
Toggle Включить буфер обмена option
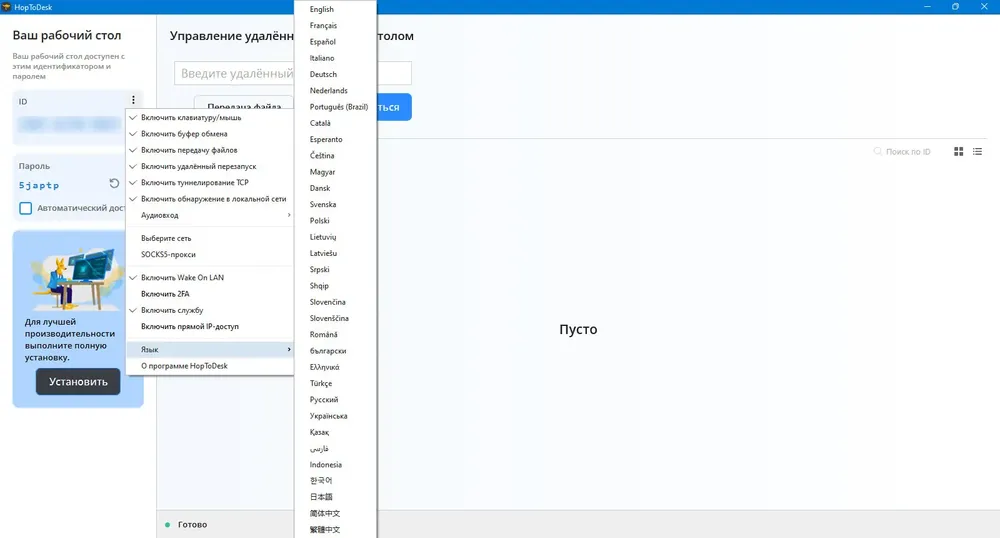(210, 134)
